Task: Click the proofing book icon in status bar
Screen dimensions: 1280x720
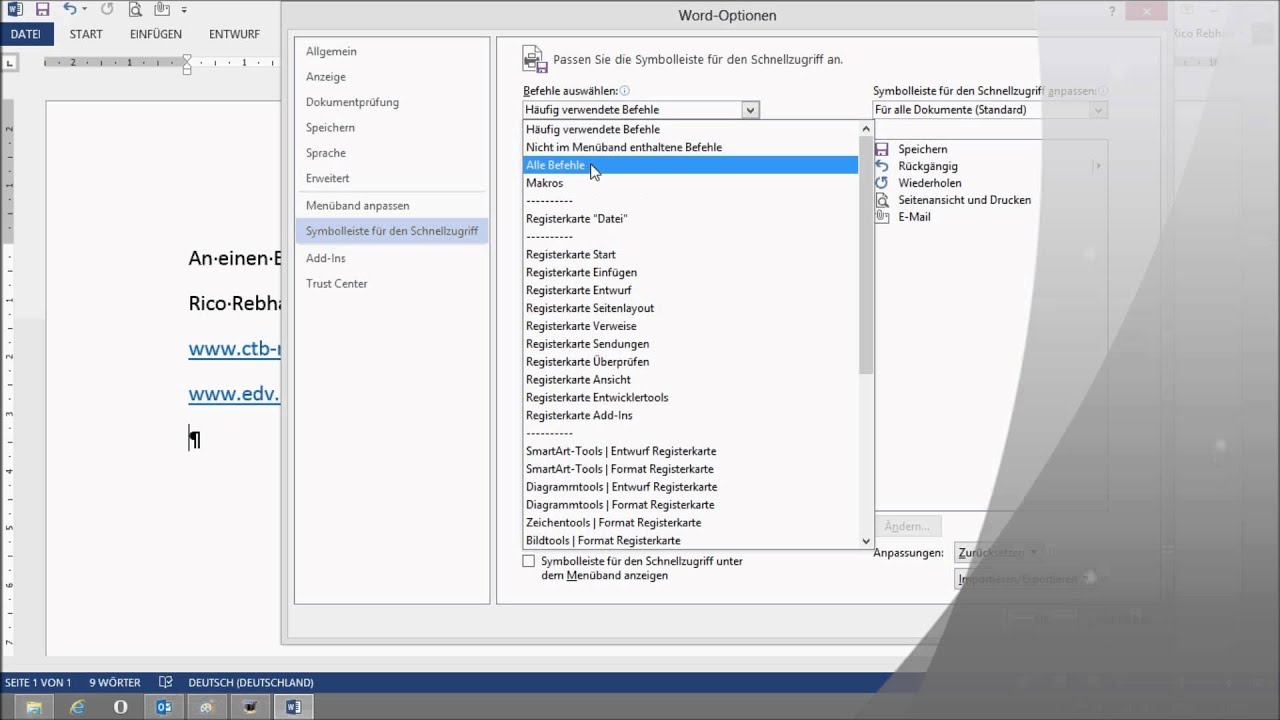Action: (166, 683)
